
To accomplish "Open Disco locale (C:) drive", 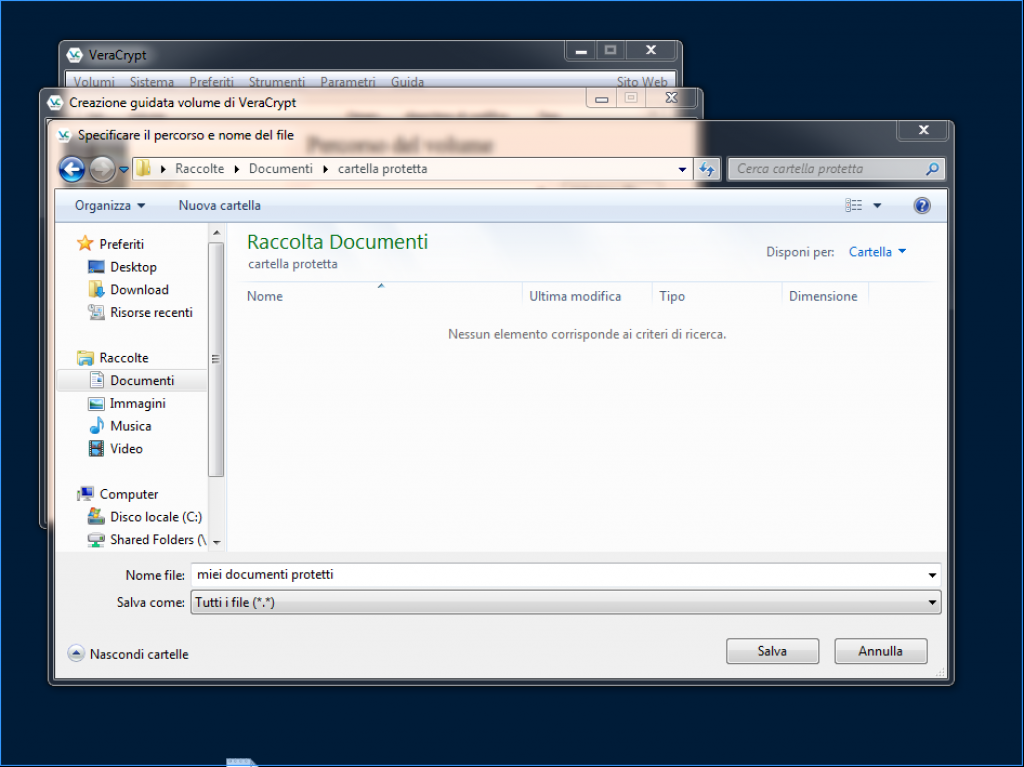I will pyautogui.click(x=156, y=517).
